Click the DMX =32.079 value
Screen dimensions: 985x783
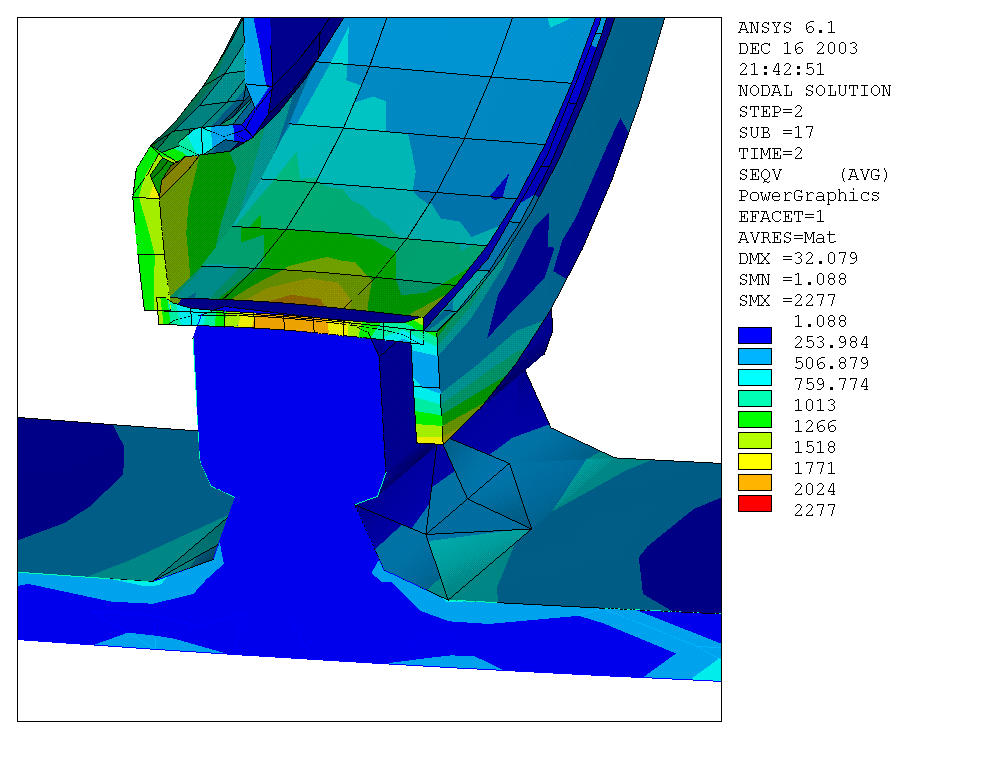pos(798,258)
